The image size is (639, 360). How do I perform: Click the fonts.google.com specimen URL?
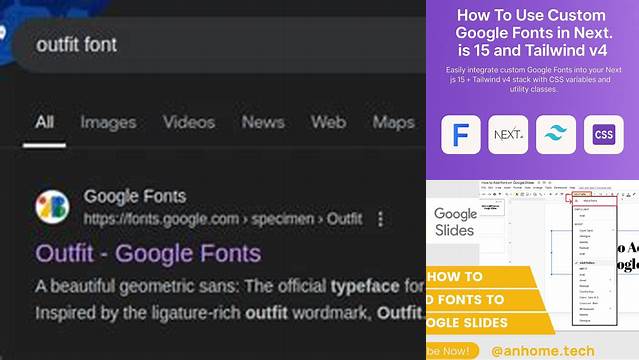click(223, 219)
